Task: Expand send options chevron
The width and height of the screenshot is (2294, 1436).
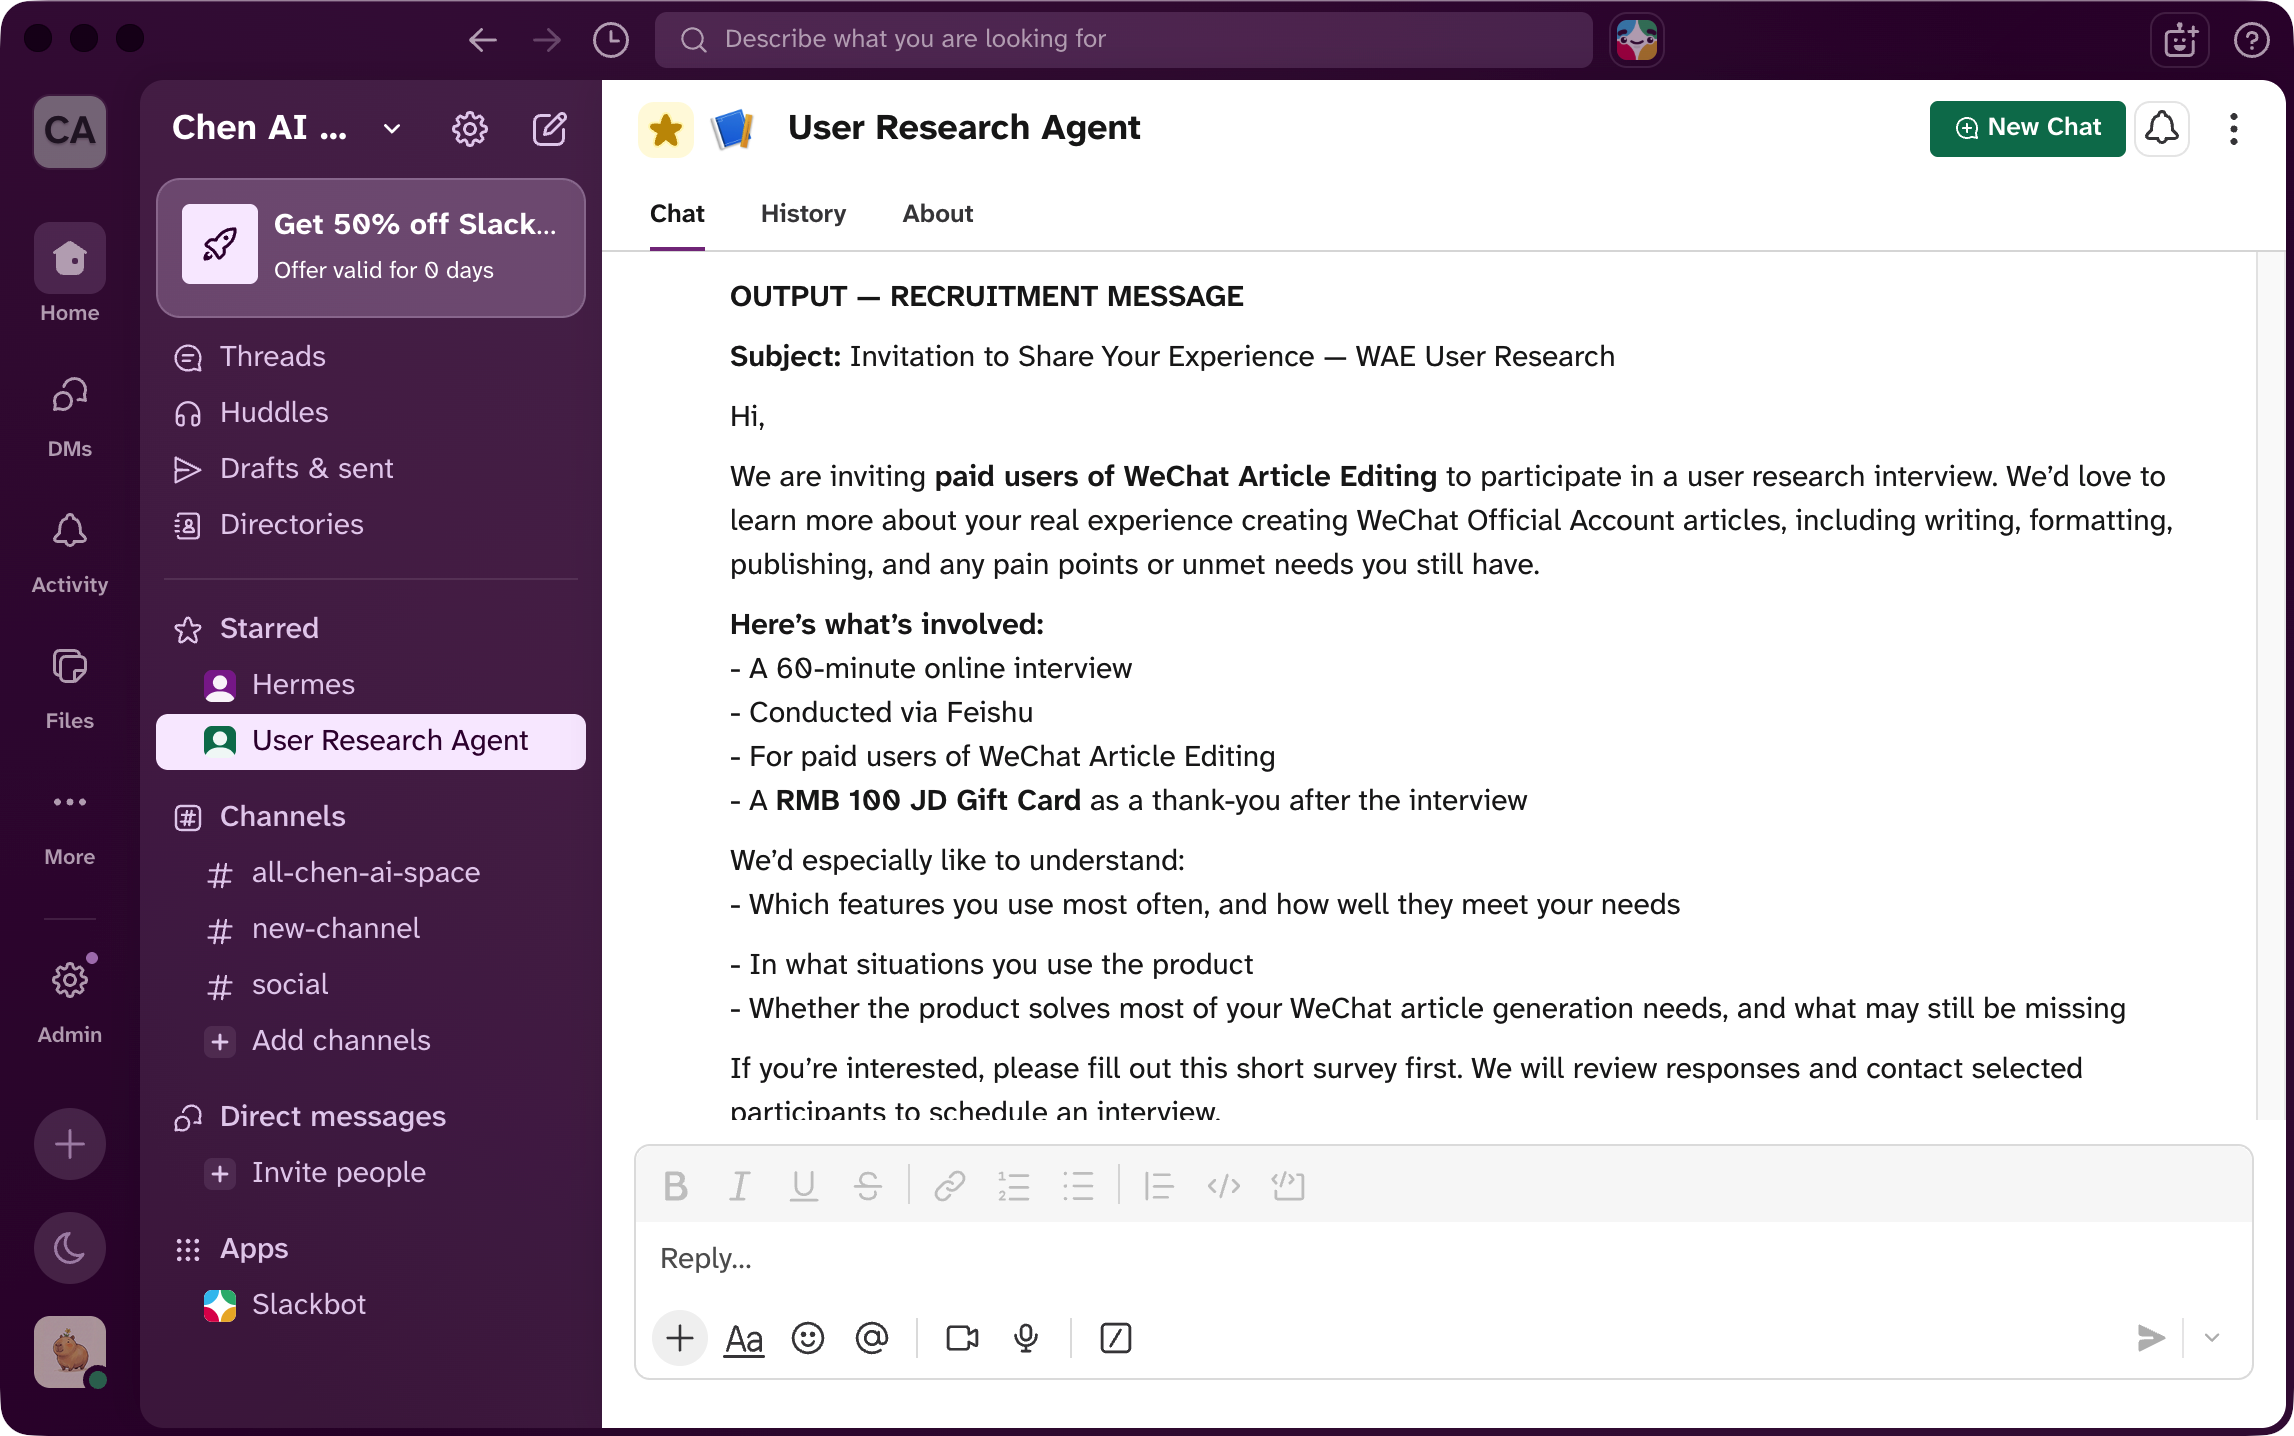Action: [x=2213, y=1338]
